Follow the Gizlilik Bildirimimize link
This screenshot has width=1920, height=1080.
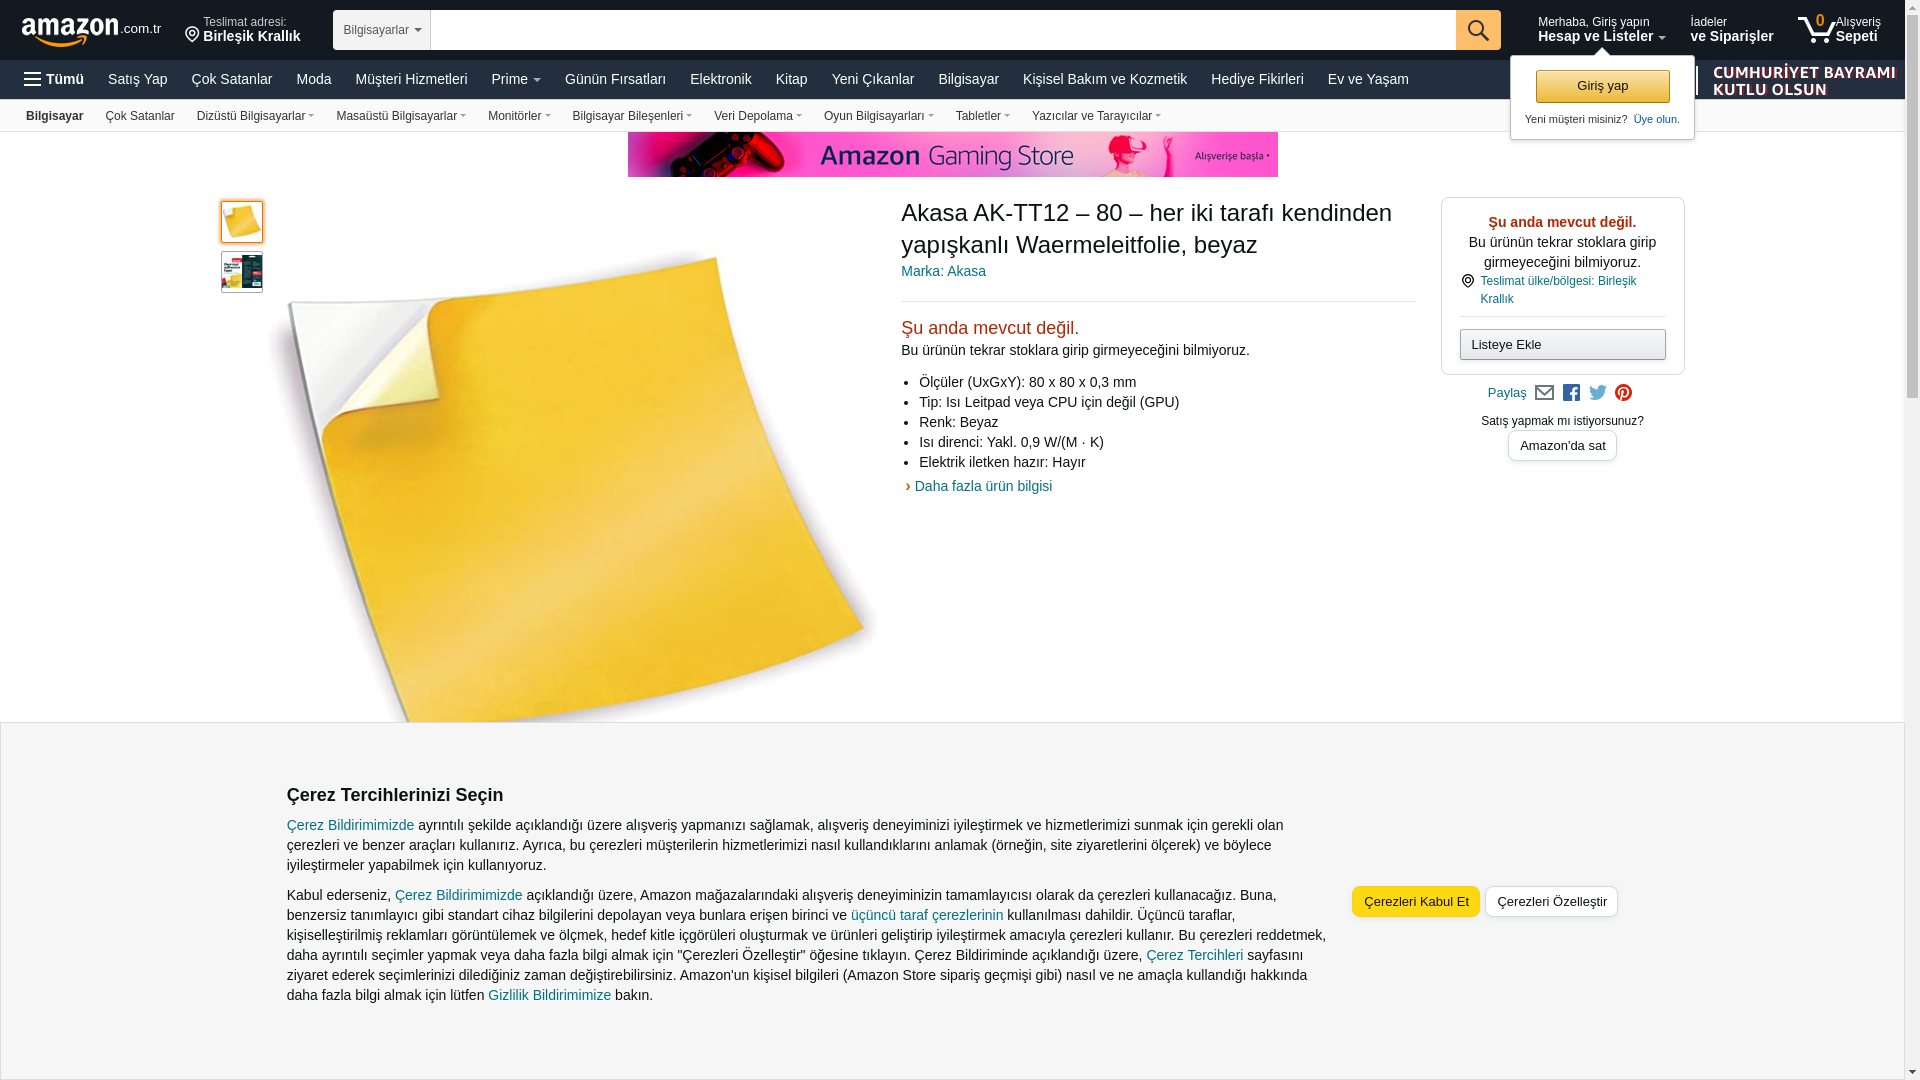(x=549, y=995)
